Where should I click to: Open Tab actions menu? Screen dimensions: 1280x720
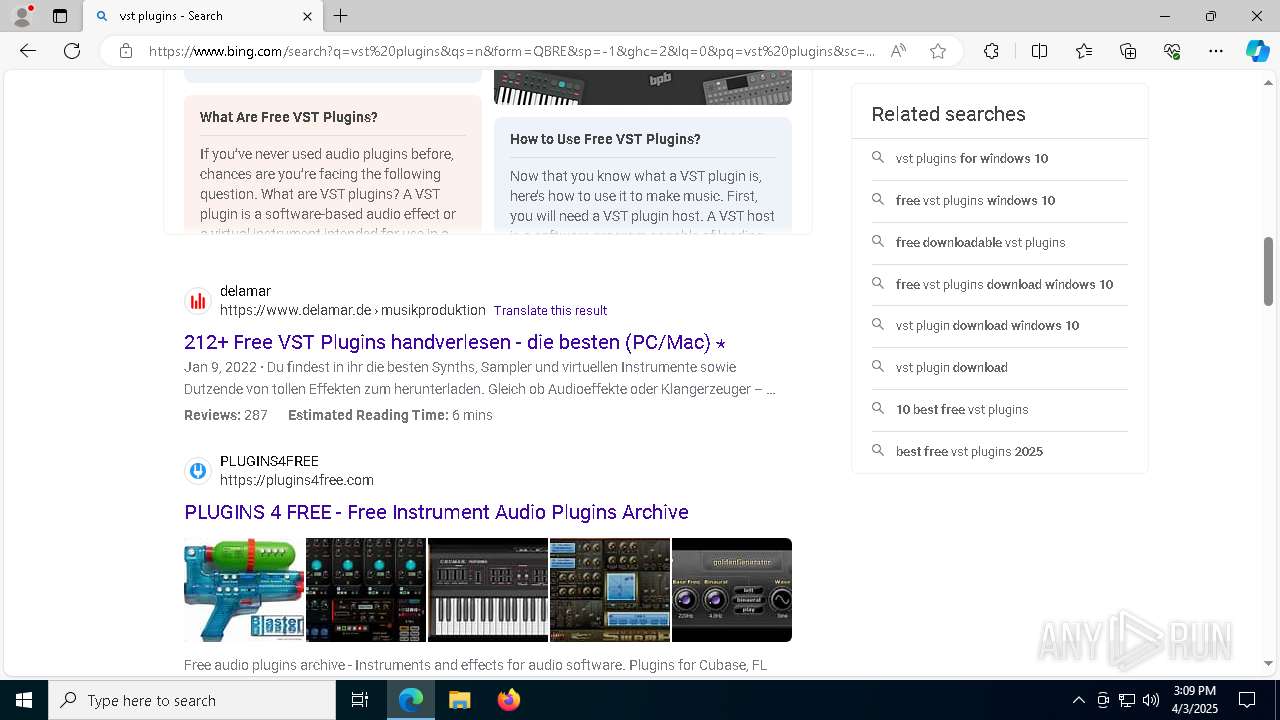(x=60, y=16)
